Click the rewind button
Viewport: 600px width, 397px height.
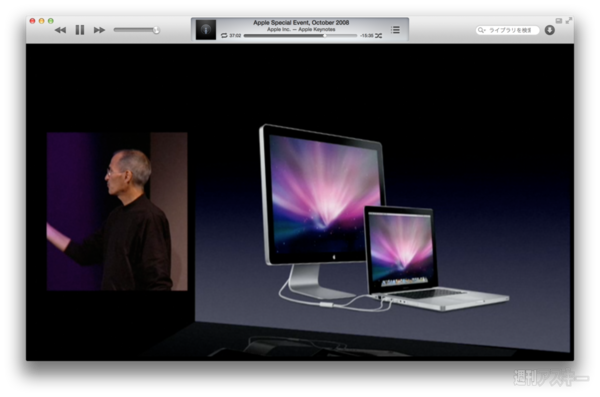point(60,30)
